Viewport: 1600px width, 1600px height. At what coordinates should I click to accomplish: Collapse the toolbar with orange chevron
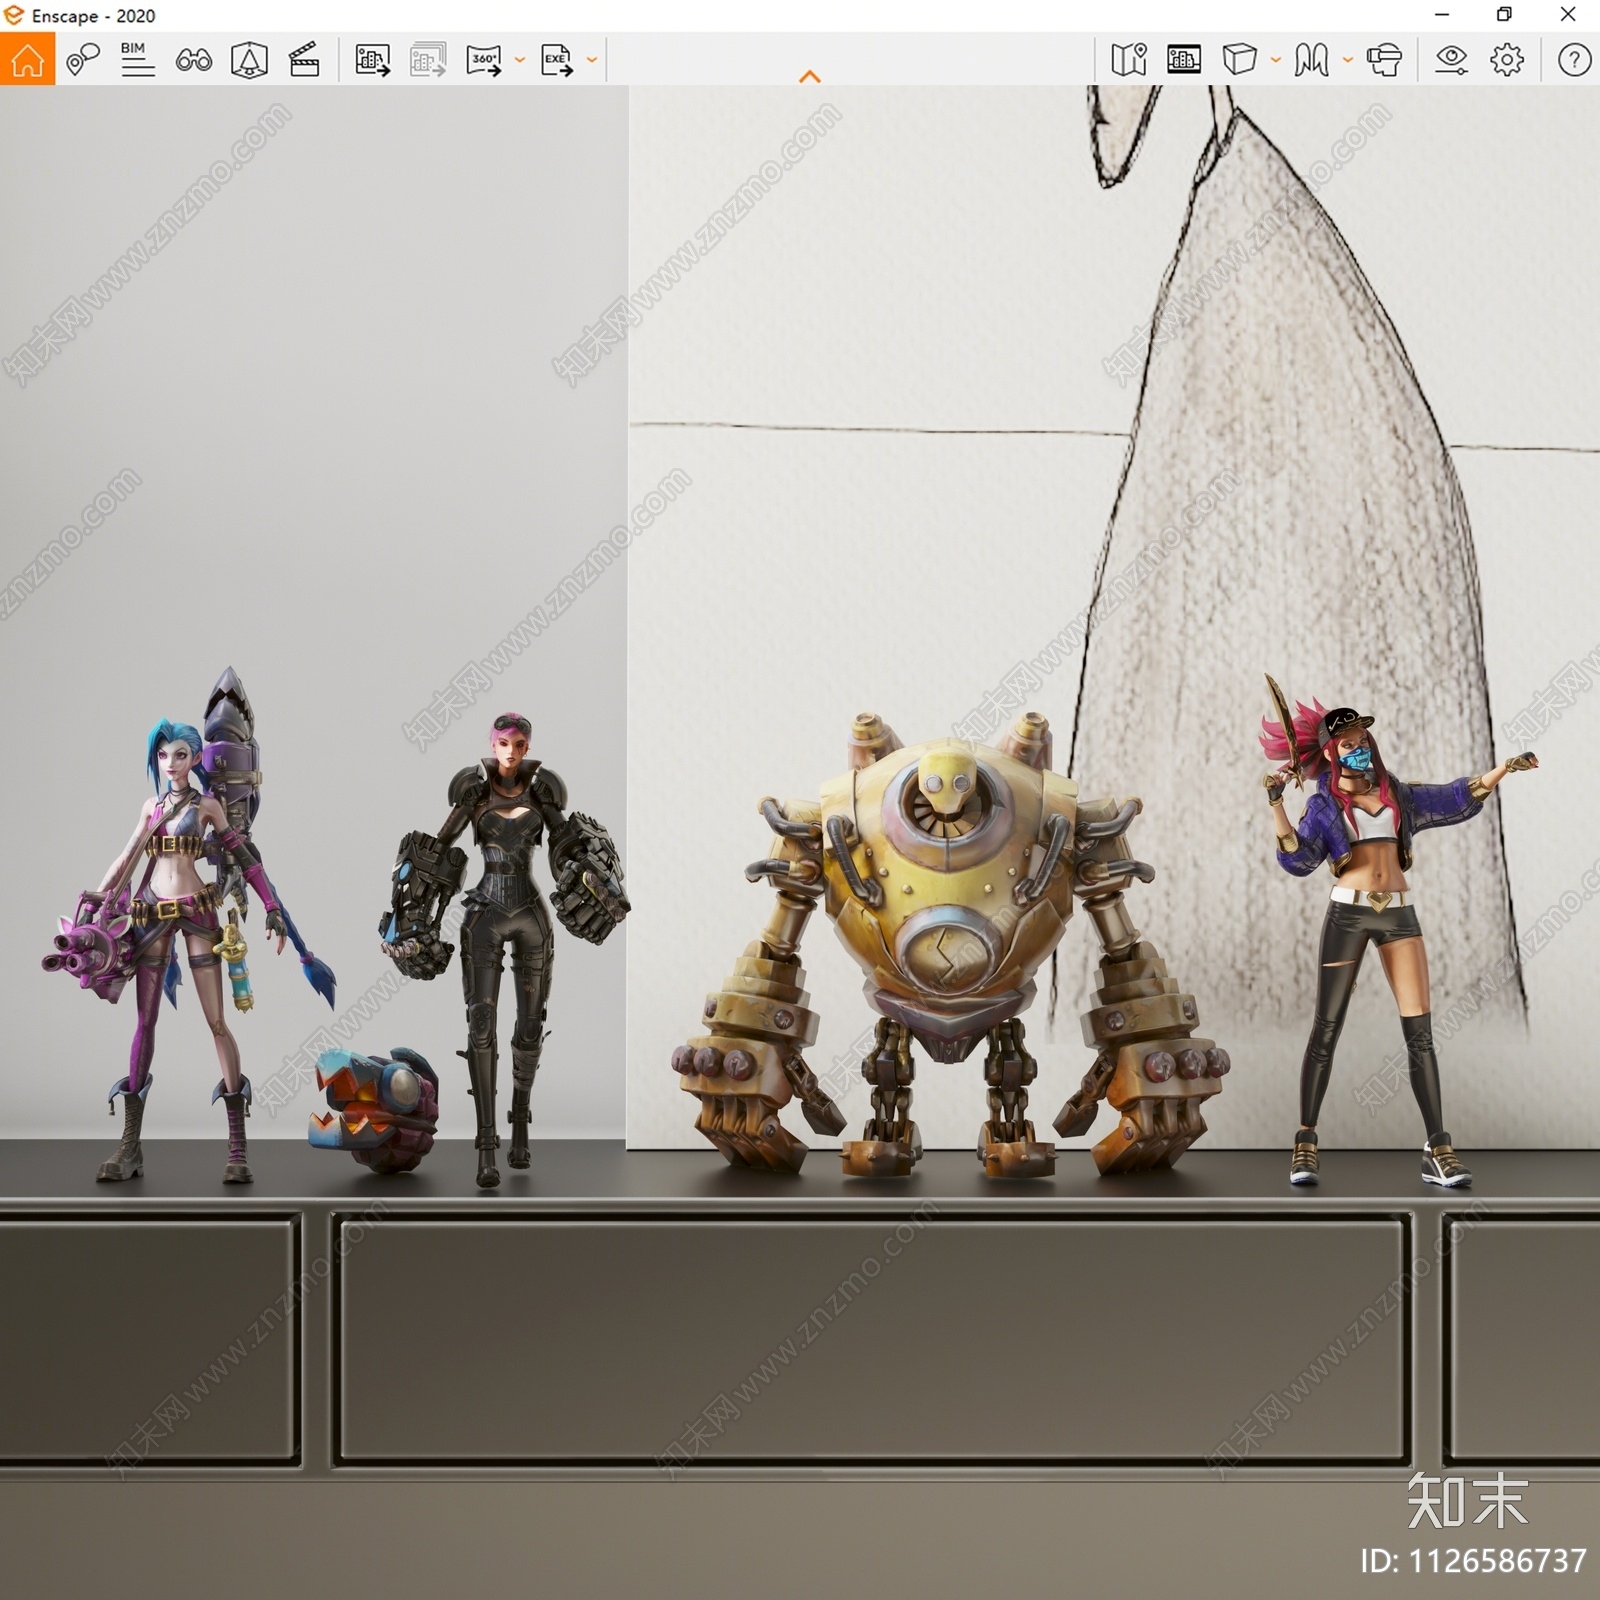click(810, 76)
